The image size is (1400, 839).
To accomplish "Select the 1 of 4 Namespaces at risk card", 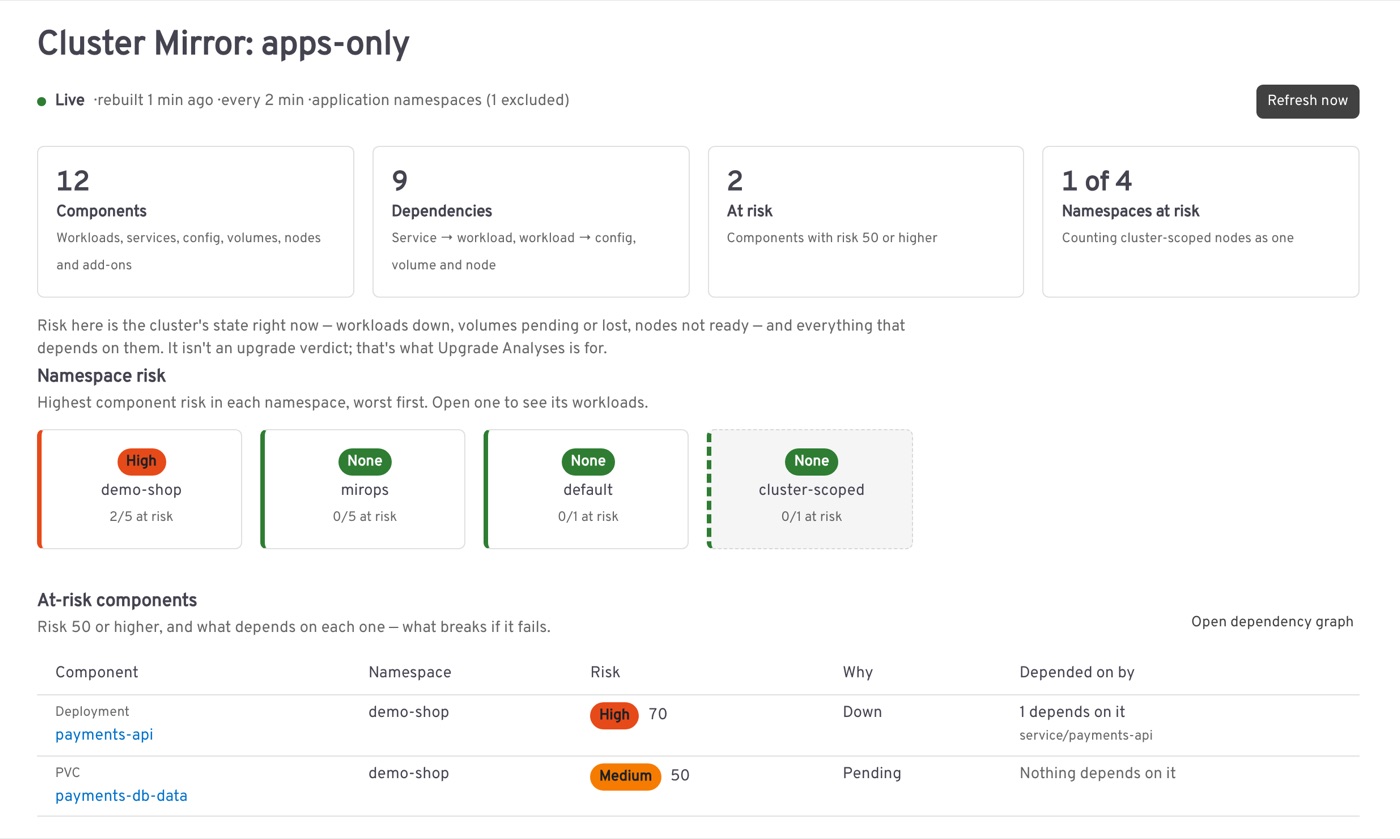I will pos(1201,222).
